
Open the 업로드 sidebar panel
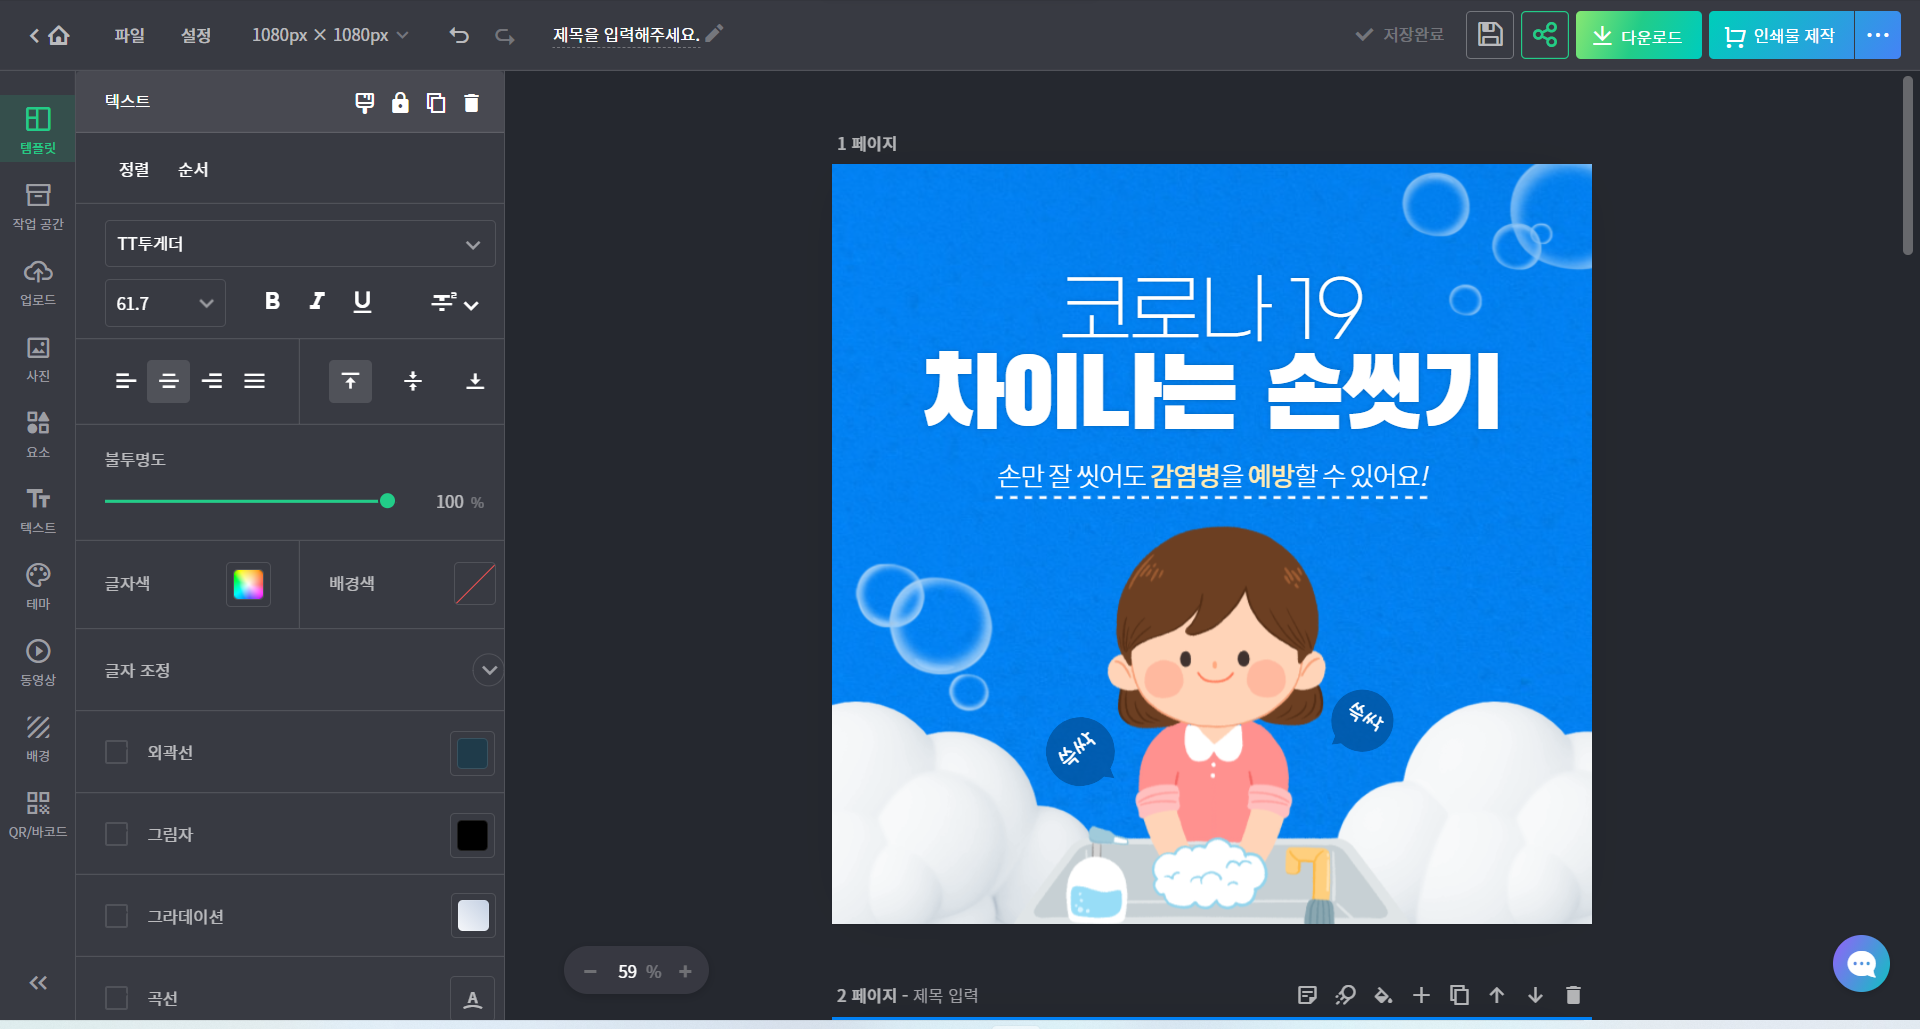coord(38,282)
